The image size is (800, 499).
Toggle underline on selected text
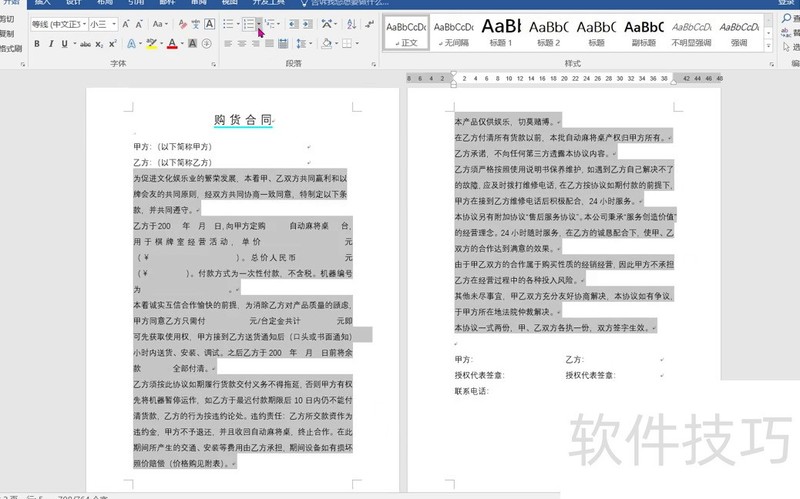point(64,44)
